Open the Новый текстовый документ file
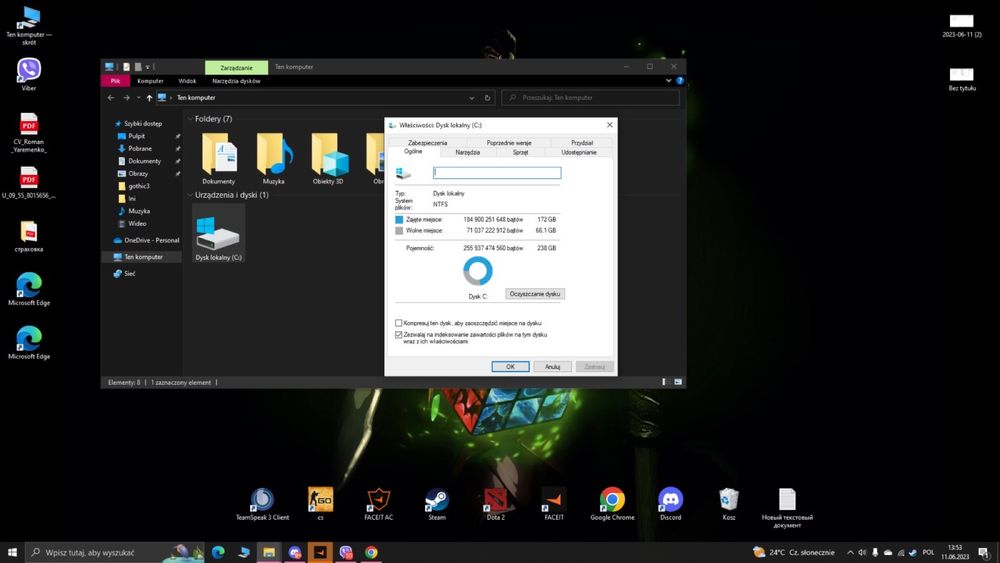The image size is (1000, 563). 787,508
